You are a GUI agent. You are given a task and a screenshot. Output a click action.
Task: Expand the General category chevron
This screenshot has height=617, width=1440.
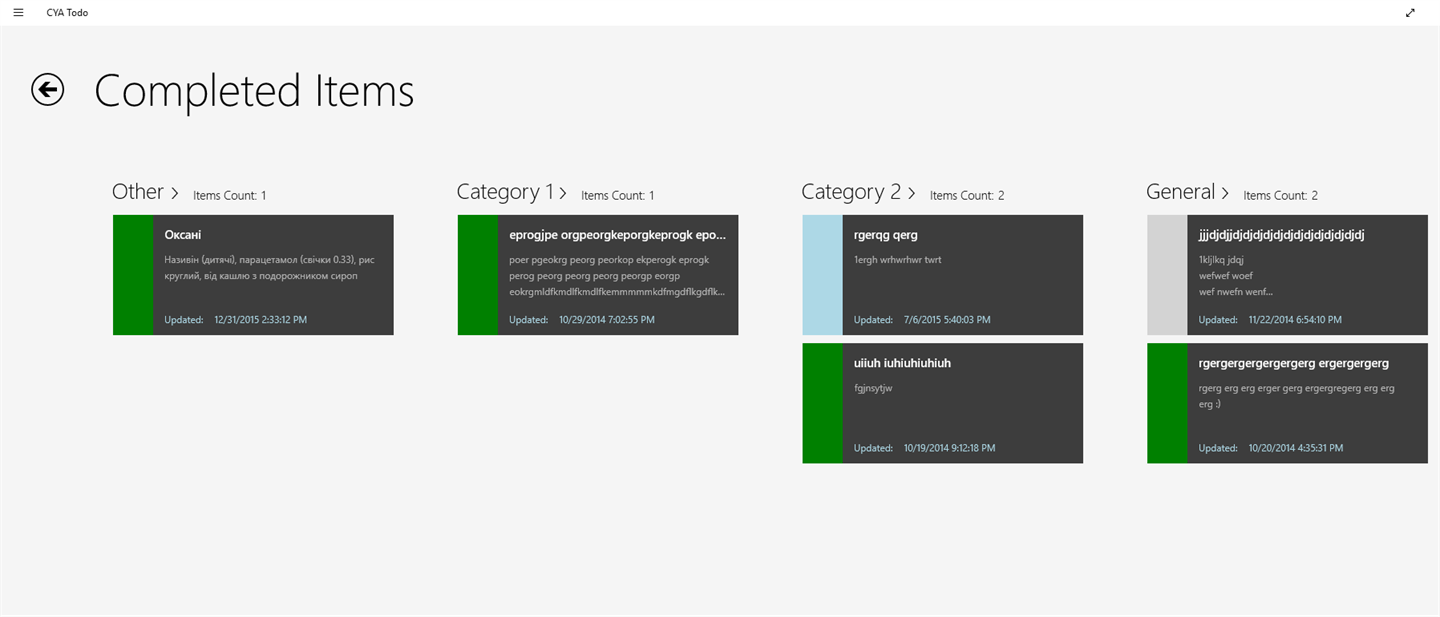tap(1225, 193)
